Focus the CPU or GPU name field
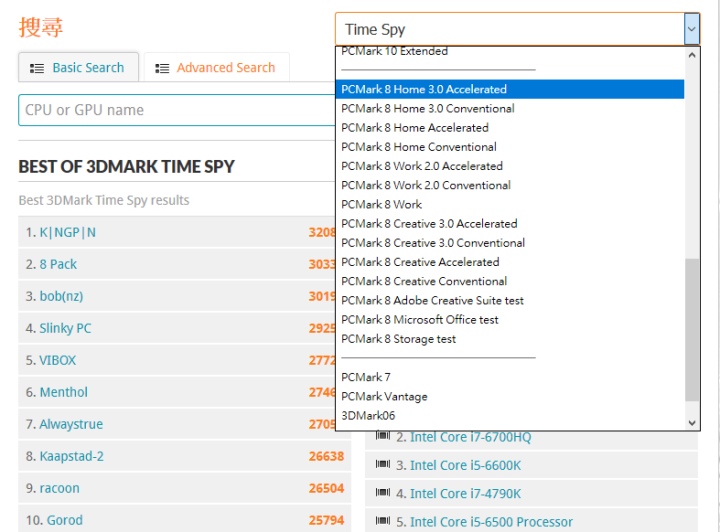Image resolution: width=720 pixels, height=532 pixels. [x=176, y=110]
